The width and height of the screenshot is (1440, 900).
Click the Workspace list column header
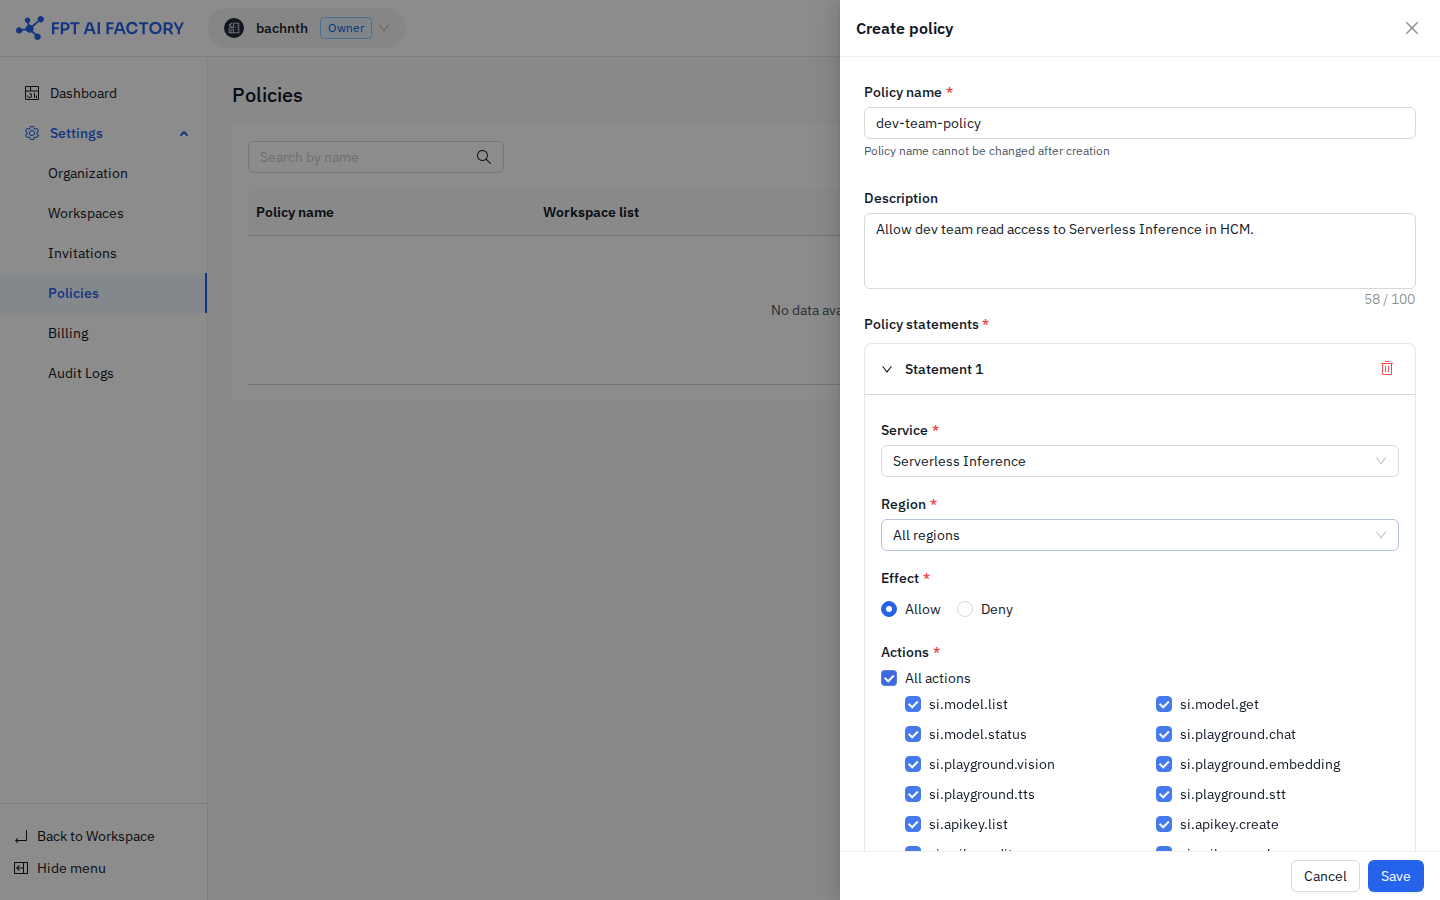click(591, 212)
